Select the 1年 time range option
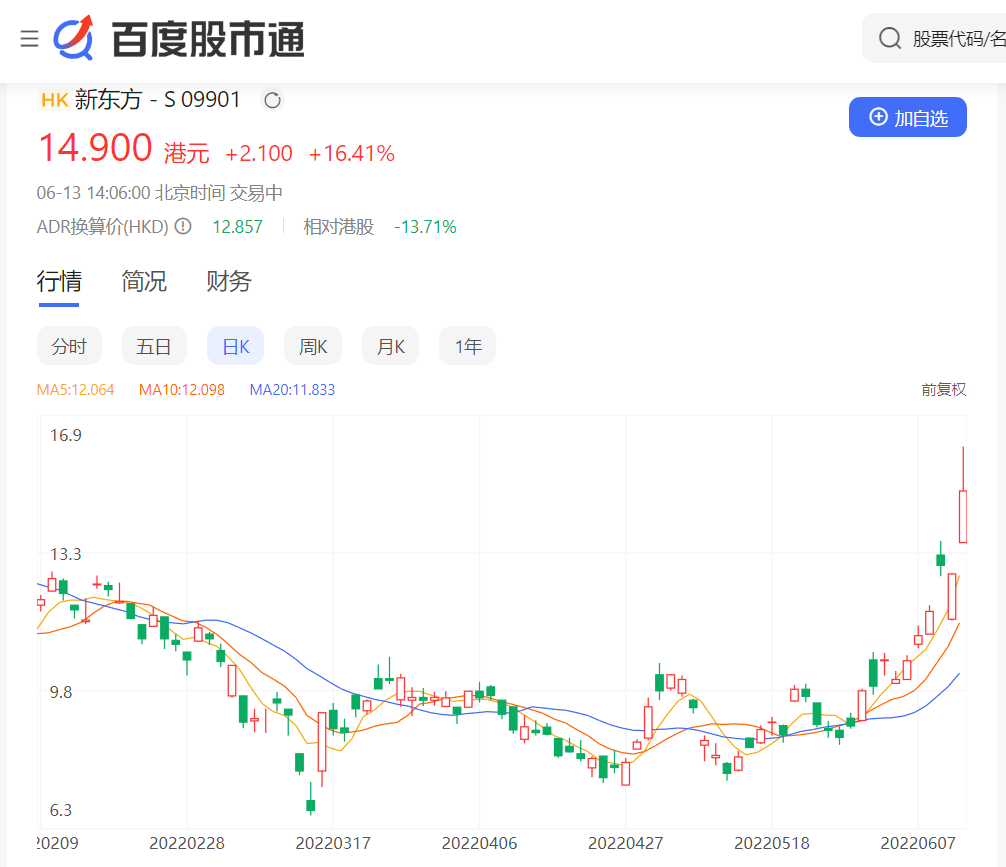 pos(467,345)
